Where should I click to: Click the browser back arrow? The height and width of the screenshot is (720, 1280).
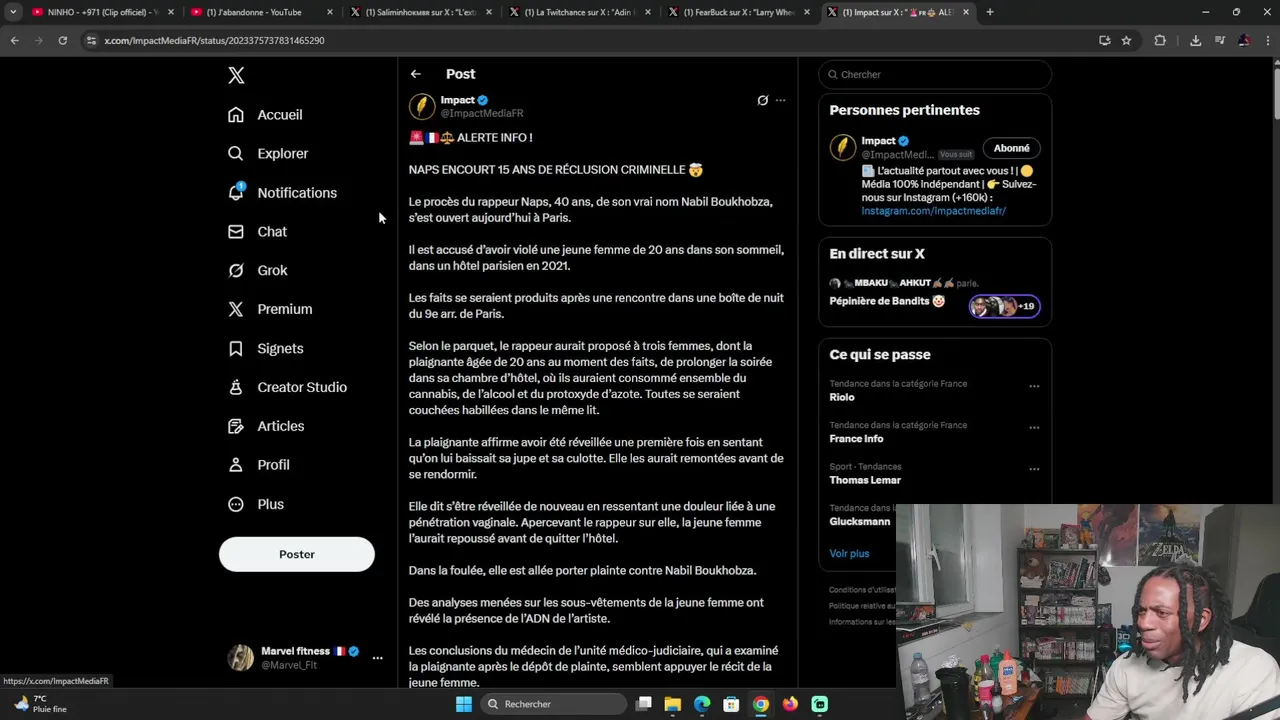(14, 40)
